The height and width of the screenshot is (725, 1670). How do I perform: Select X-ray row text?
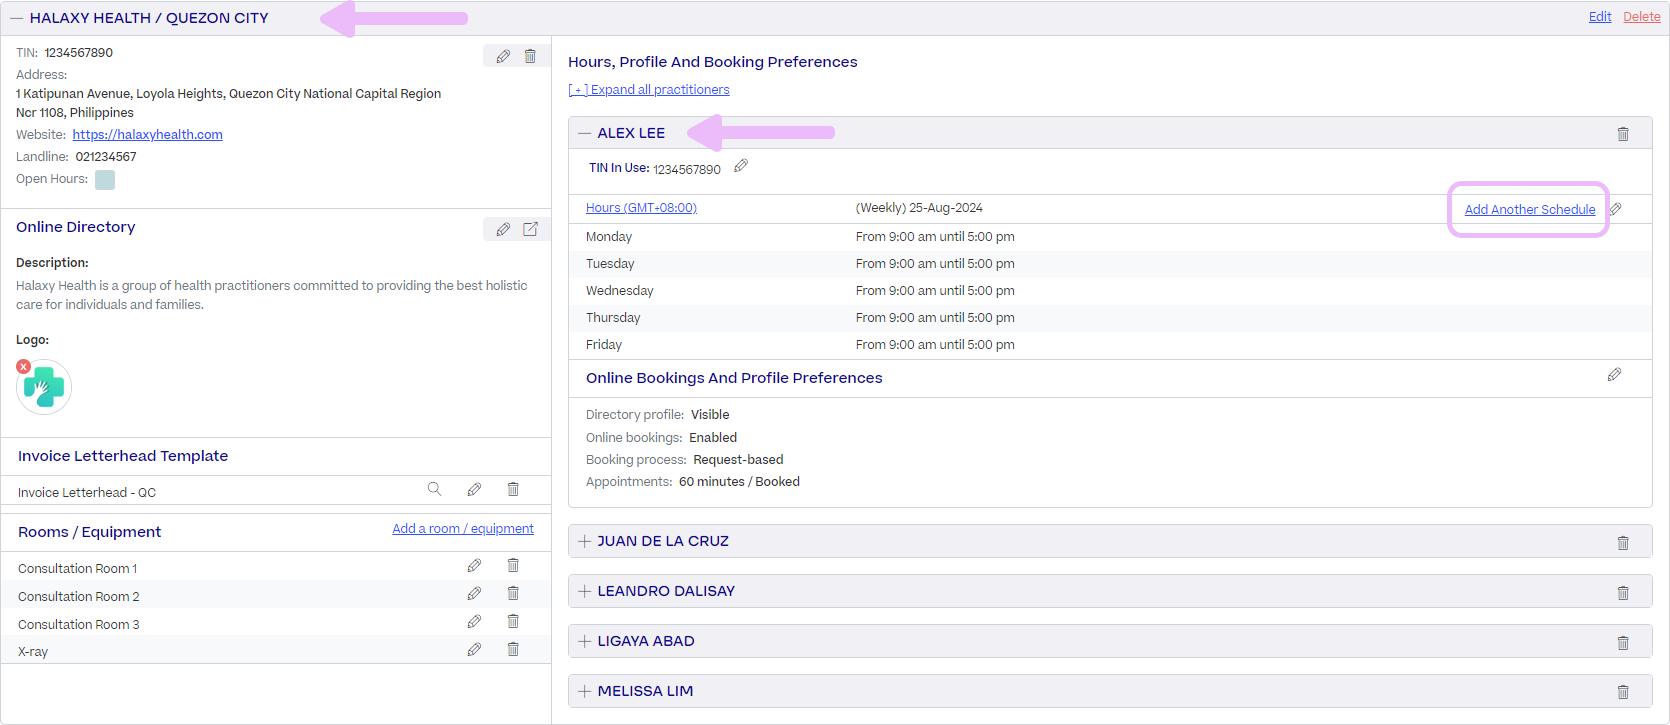pos(33,652)
